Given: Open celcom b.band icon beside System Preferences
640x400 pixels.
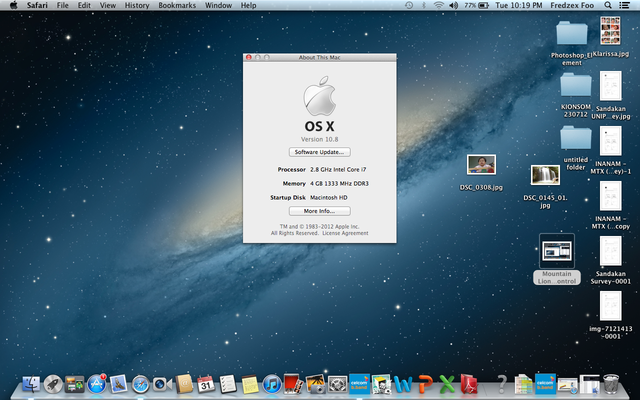Looking at the screenshot, I should (x=360, y=384).
